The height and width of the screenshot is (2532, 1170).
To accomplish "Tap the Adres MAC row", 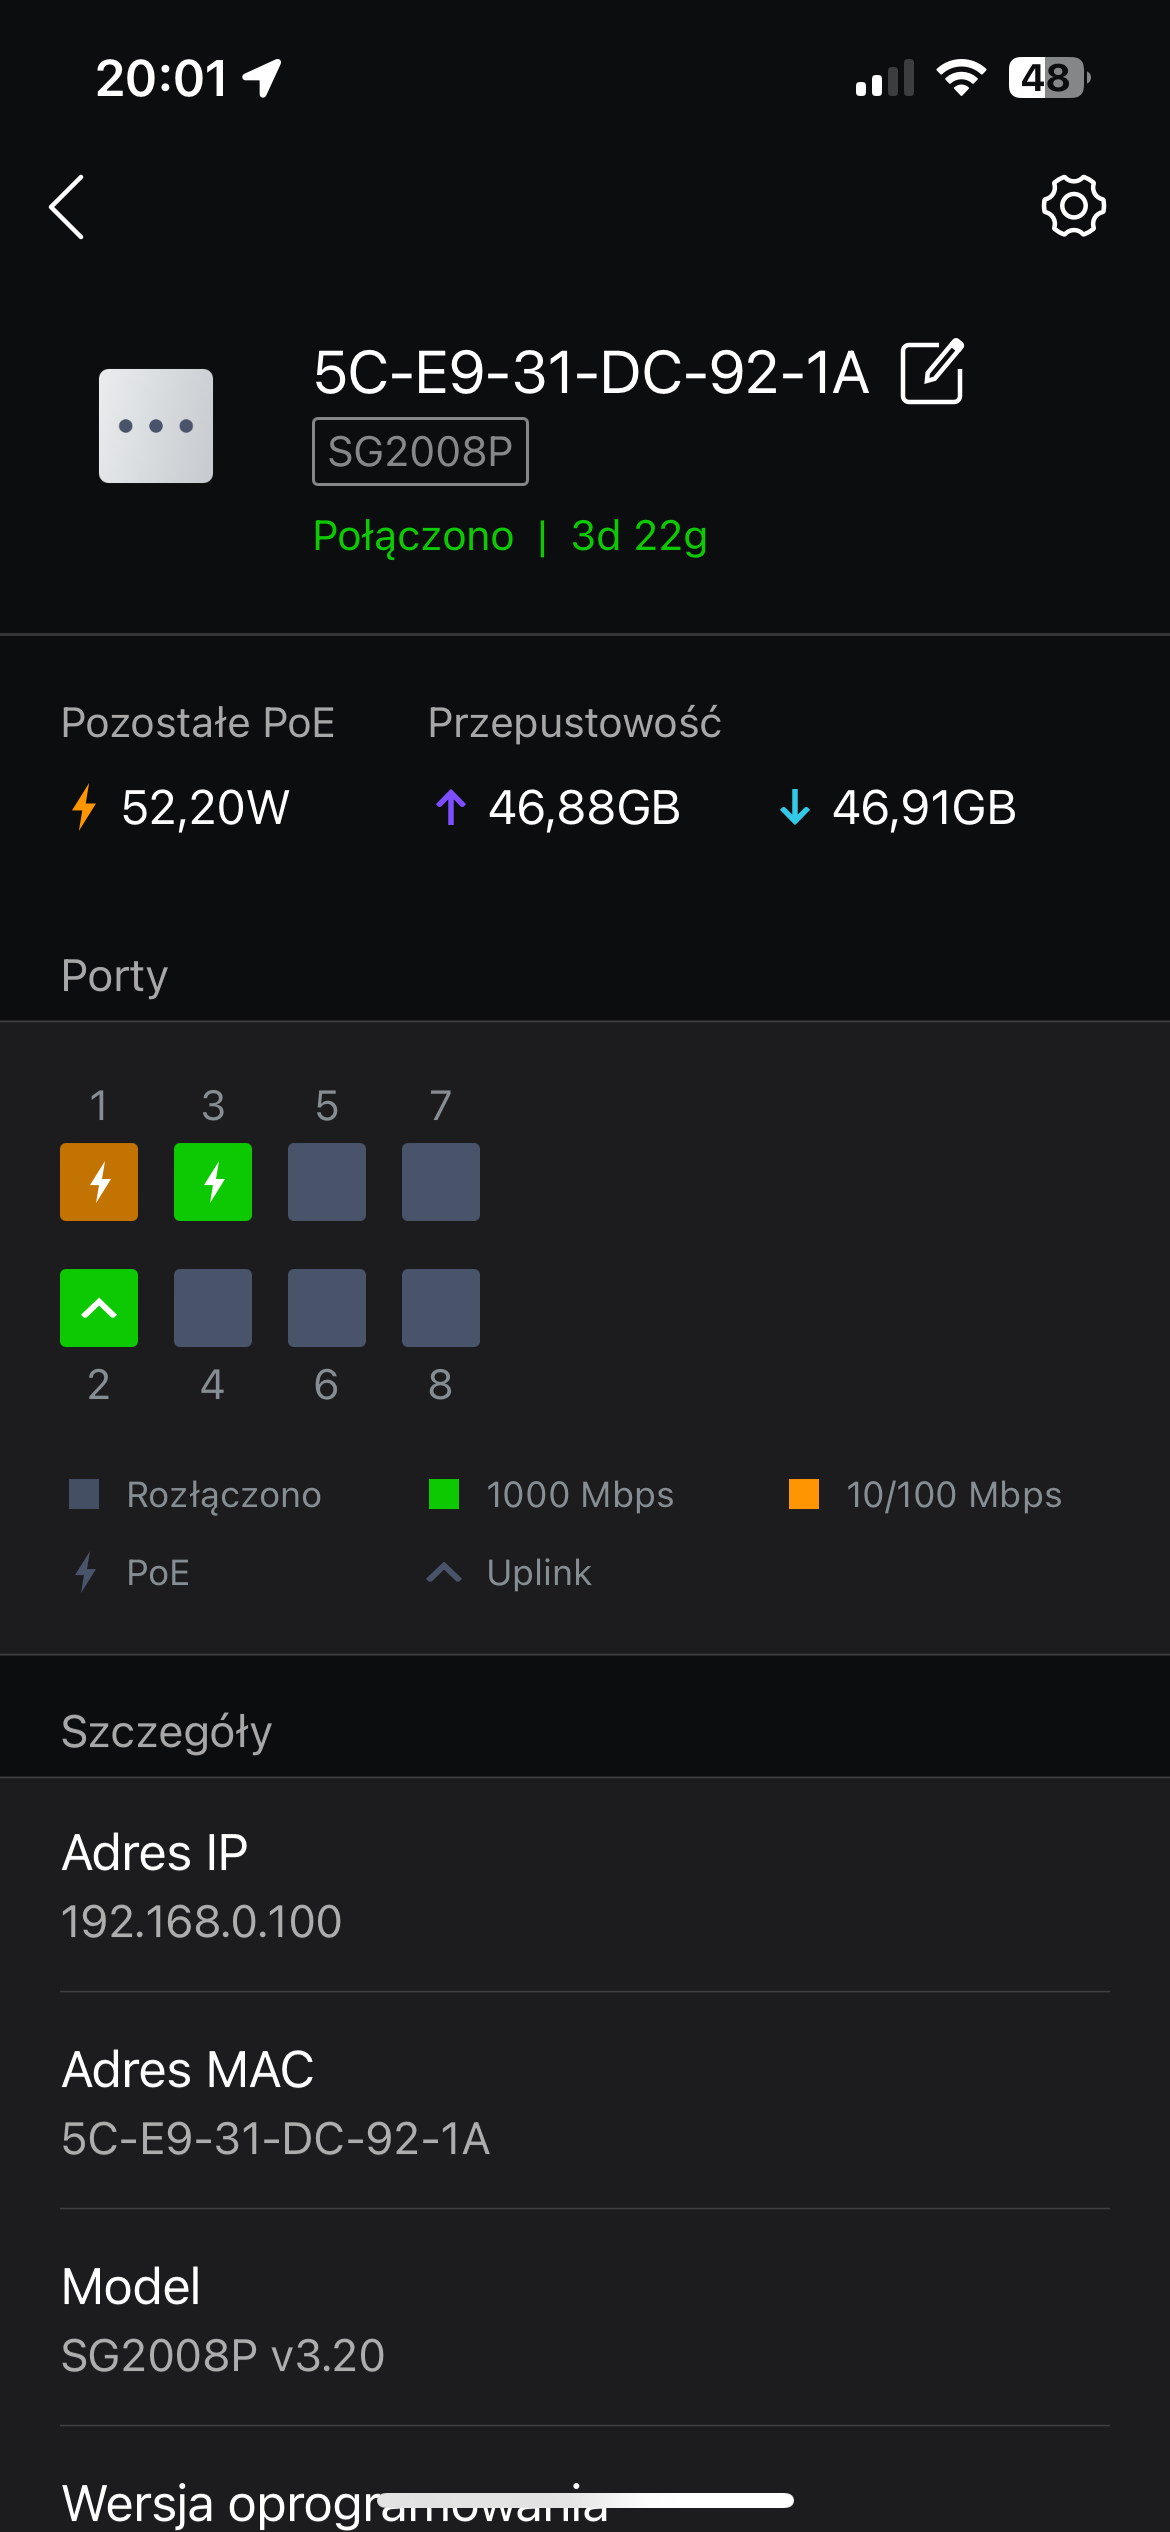I will pos(585,2103).
